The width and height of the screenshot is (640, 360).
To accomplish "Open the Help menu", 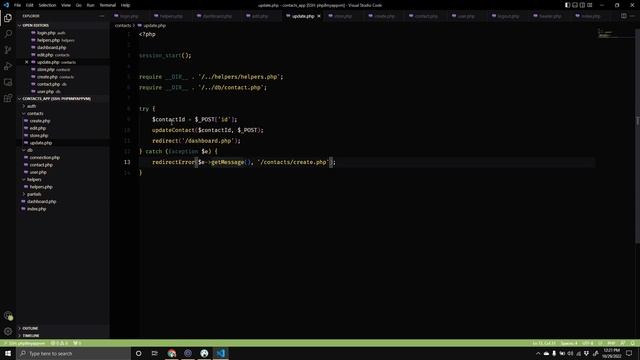I will point(125,5).
